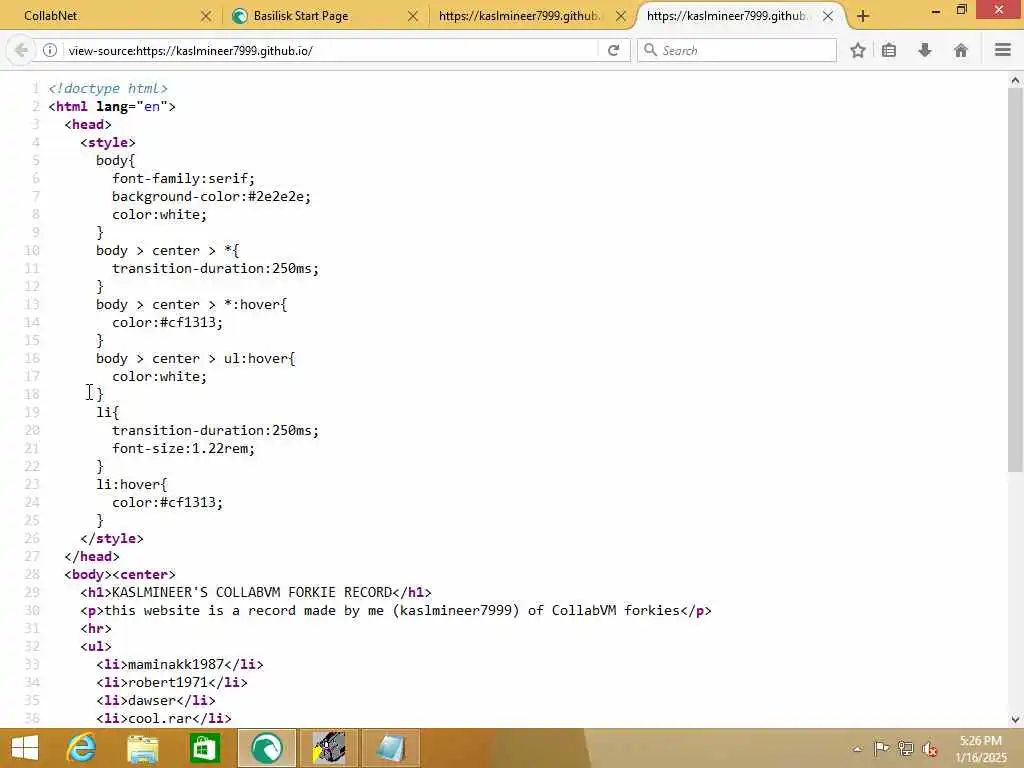The width and height of the screenshot is (1024, 768).
Task: Close the Basilisk Start Page tab
Action: pyautogui.click(x=413, y=16)
